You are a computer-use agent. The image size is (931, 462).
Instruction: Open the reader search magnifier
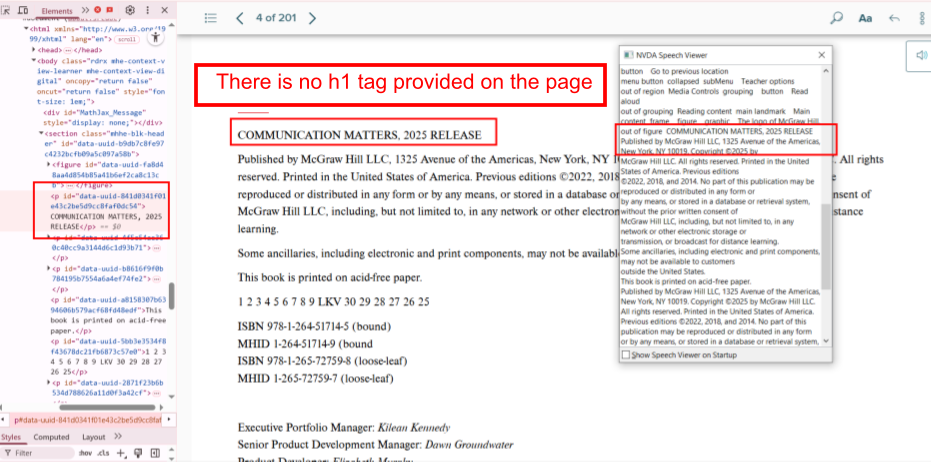(x=836, y=18)
